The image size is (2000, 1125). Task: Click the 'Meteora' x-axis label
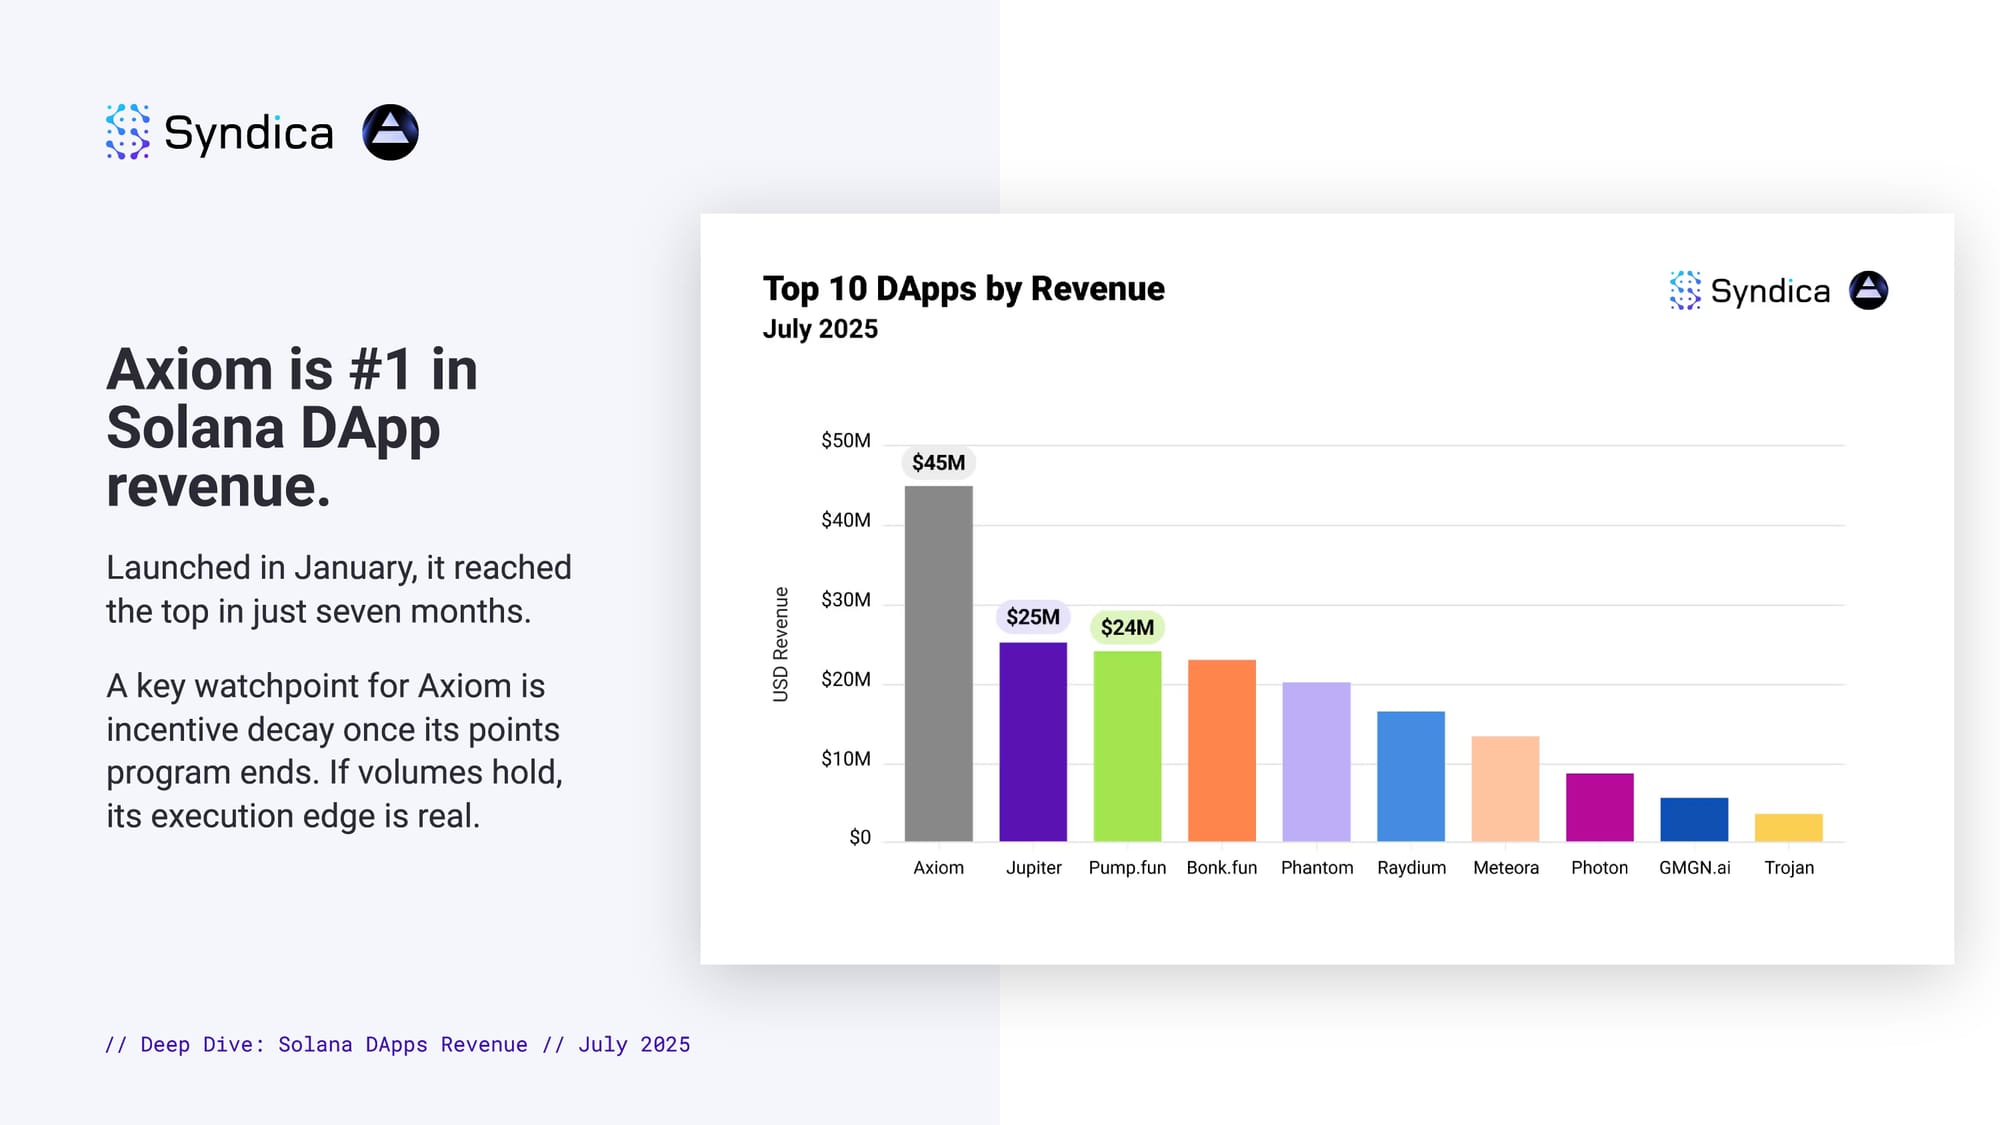1506,868
